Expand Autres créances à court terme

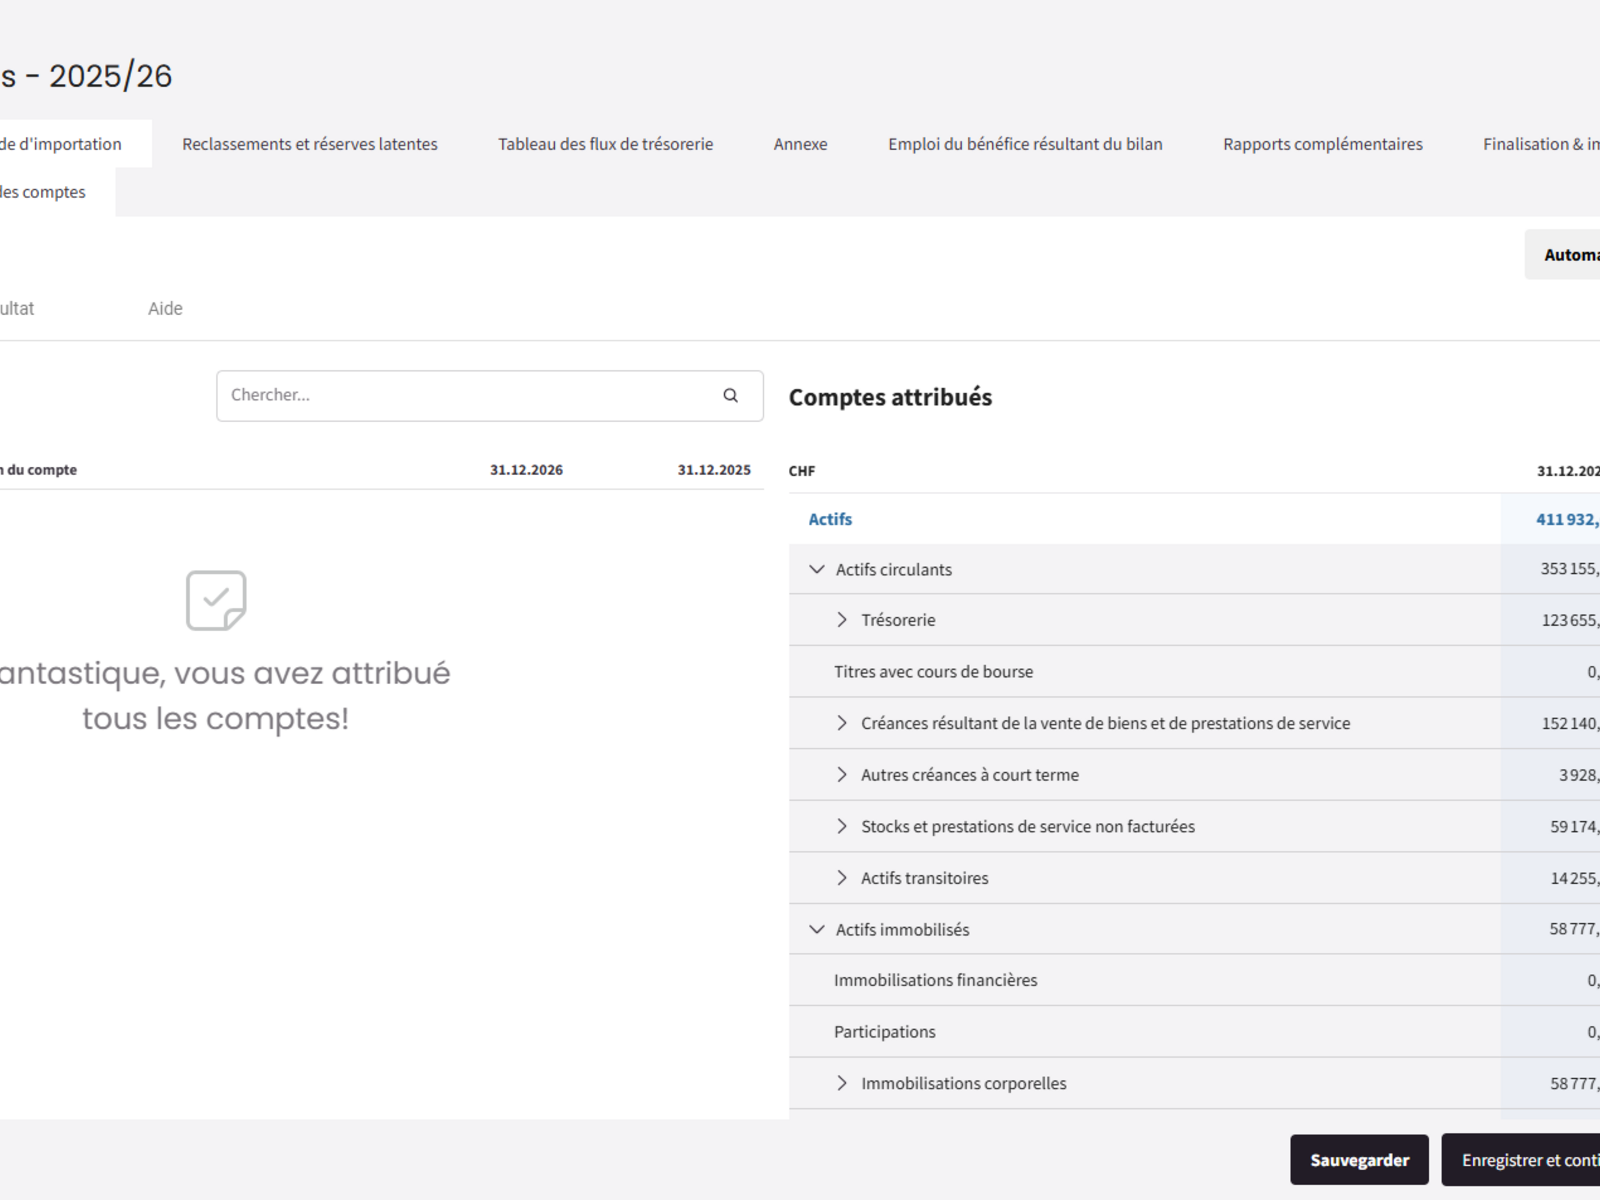coord(842,775)
